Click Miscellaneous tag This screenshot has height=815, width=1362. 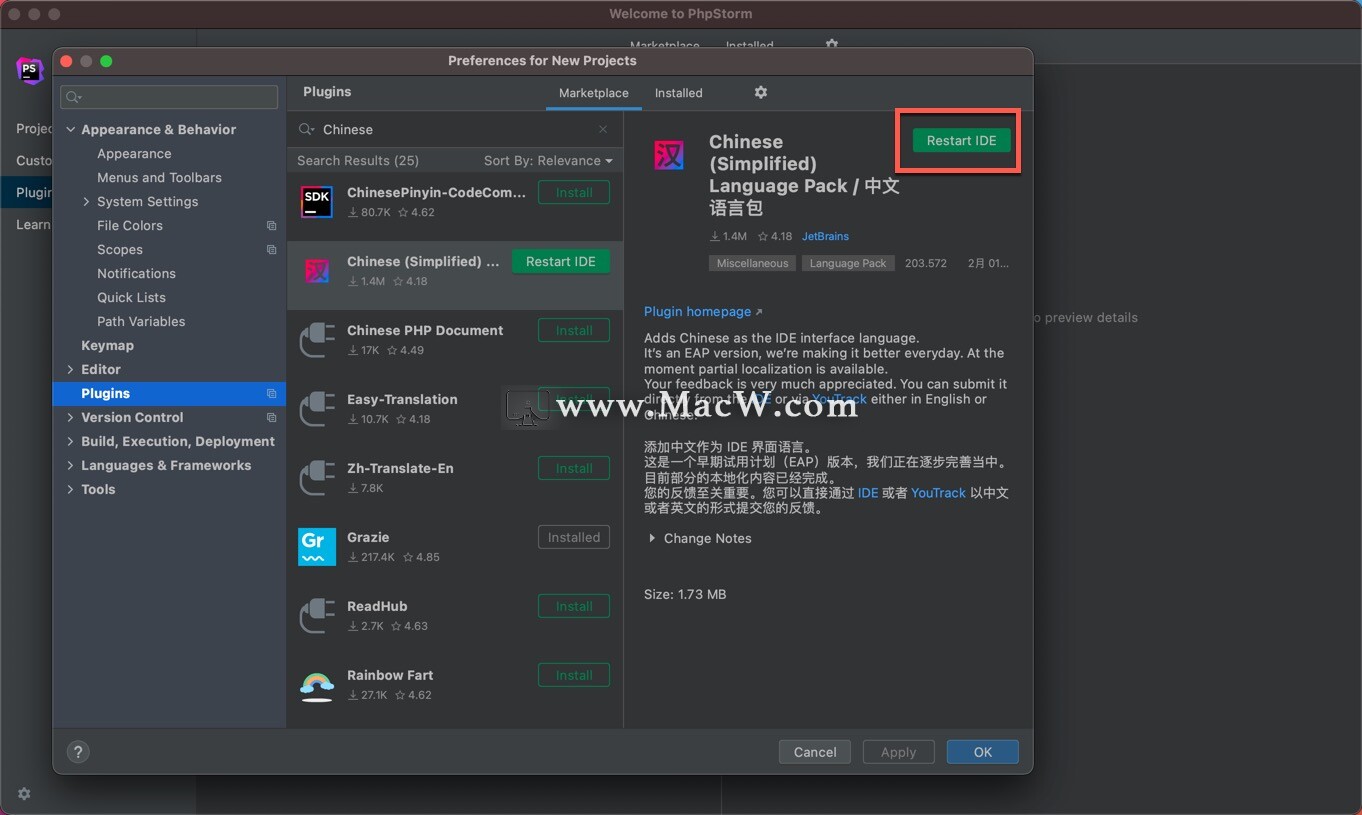coord(752,264)
